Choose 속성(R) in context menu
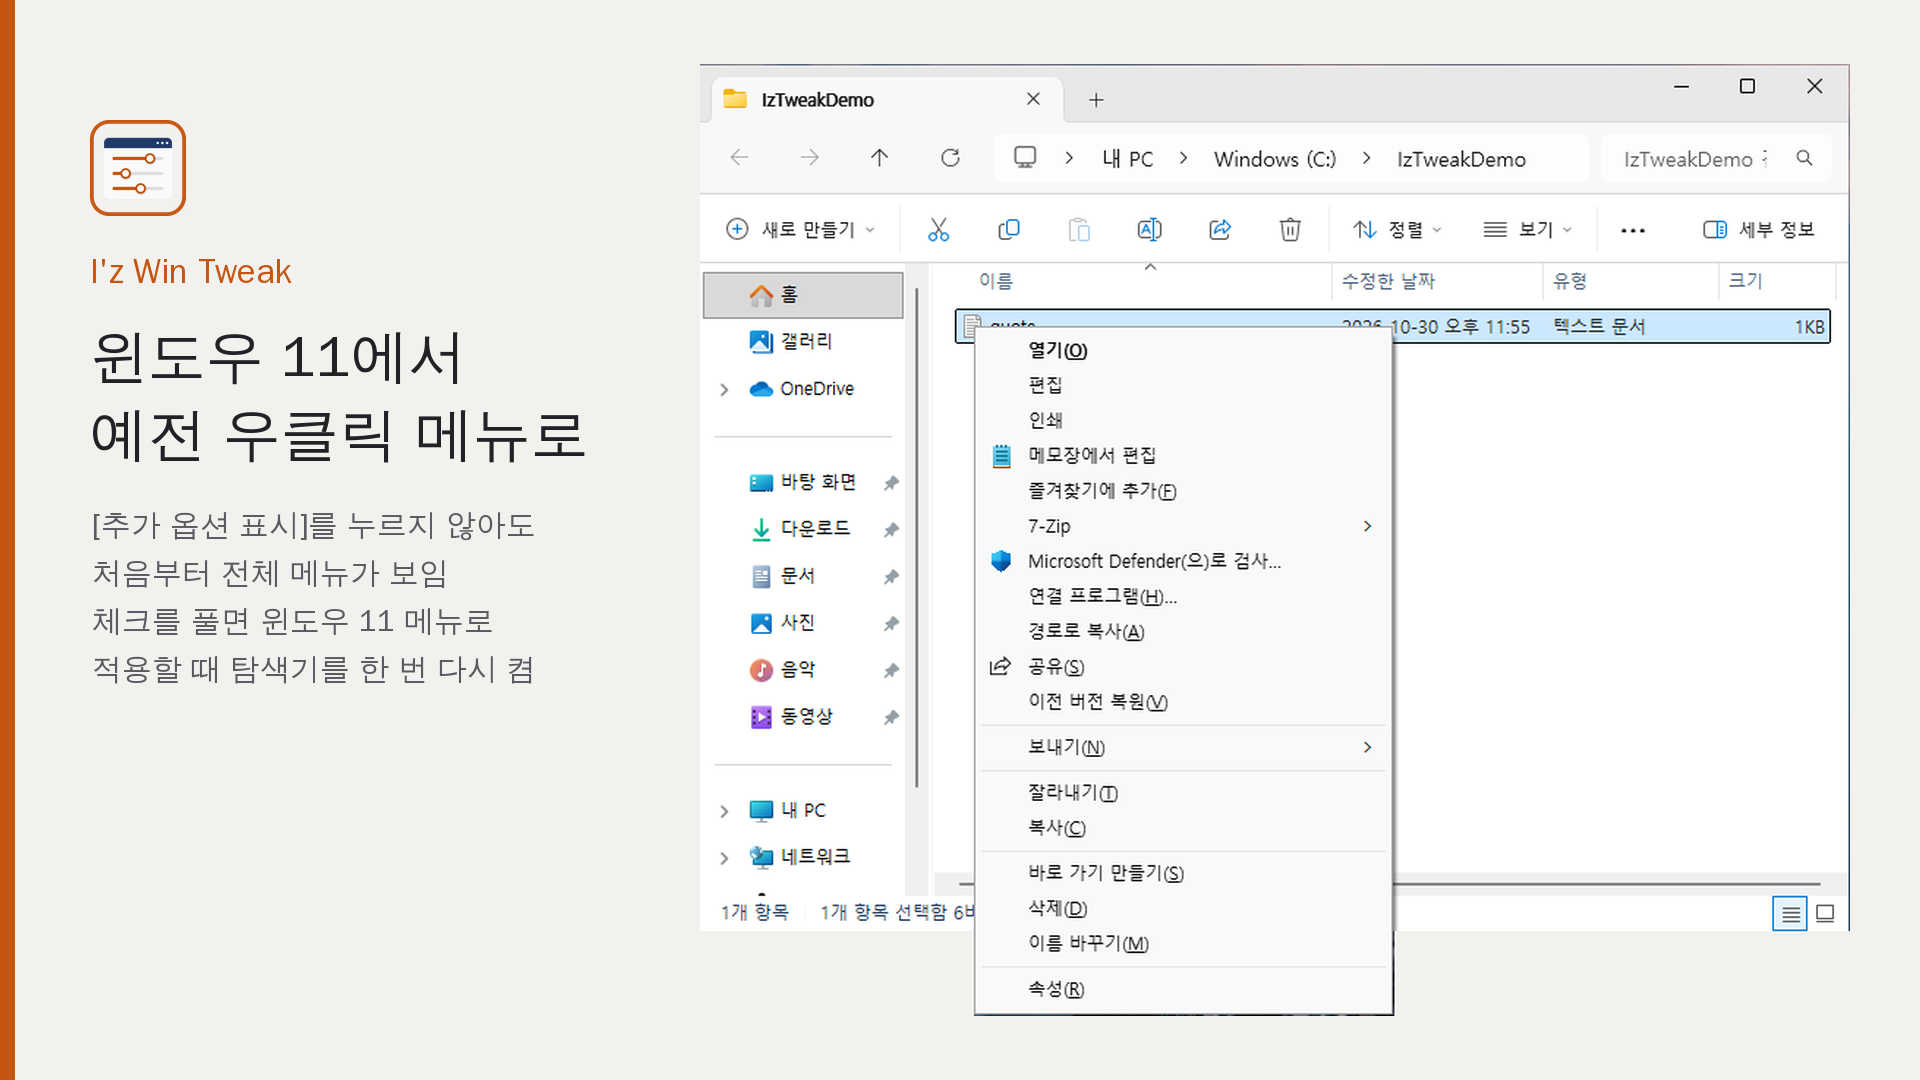1920x1080 pixels. point(1183,989)
